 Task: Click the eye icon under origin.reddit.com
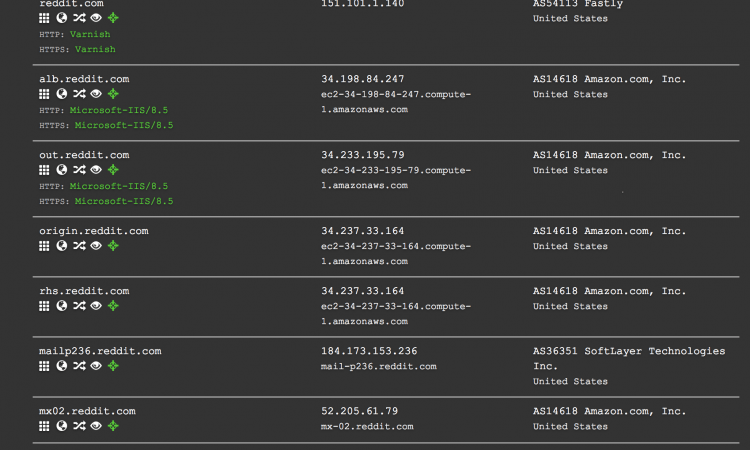pos(96,246)
